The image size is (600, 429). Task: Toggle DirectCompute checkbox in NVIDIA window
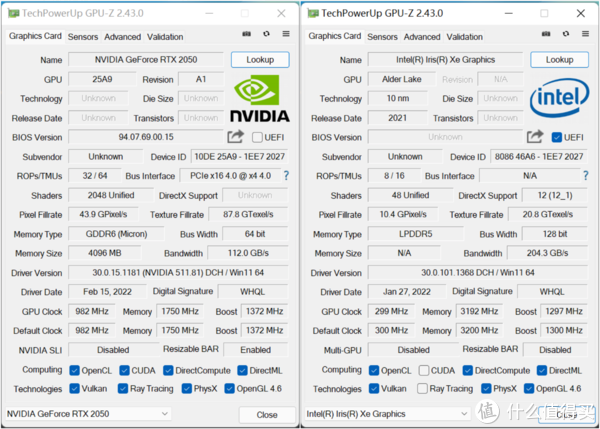click(168, 370)
